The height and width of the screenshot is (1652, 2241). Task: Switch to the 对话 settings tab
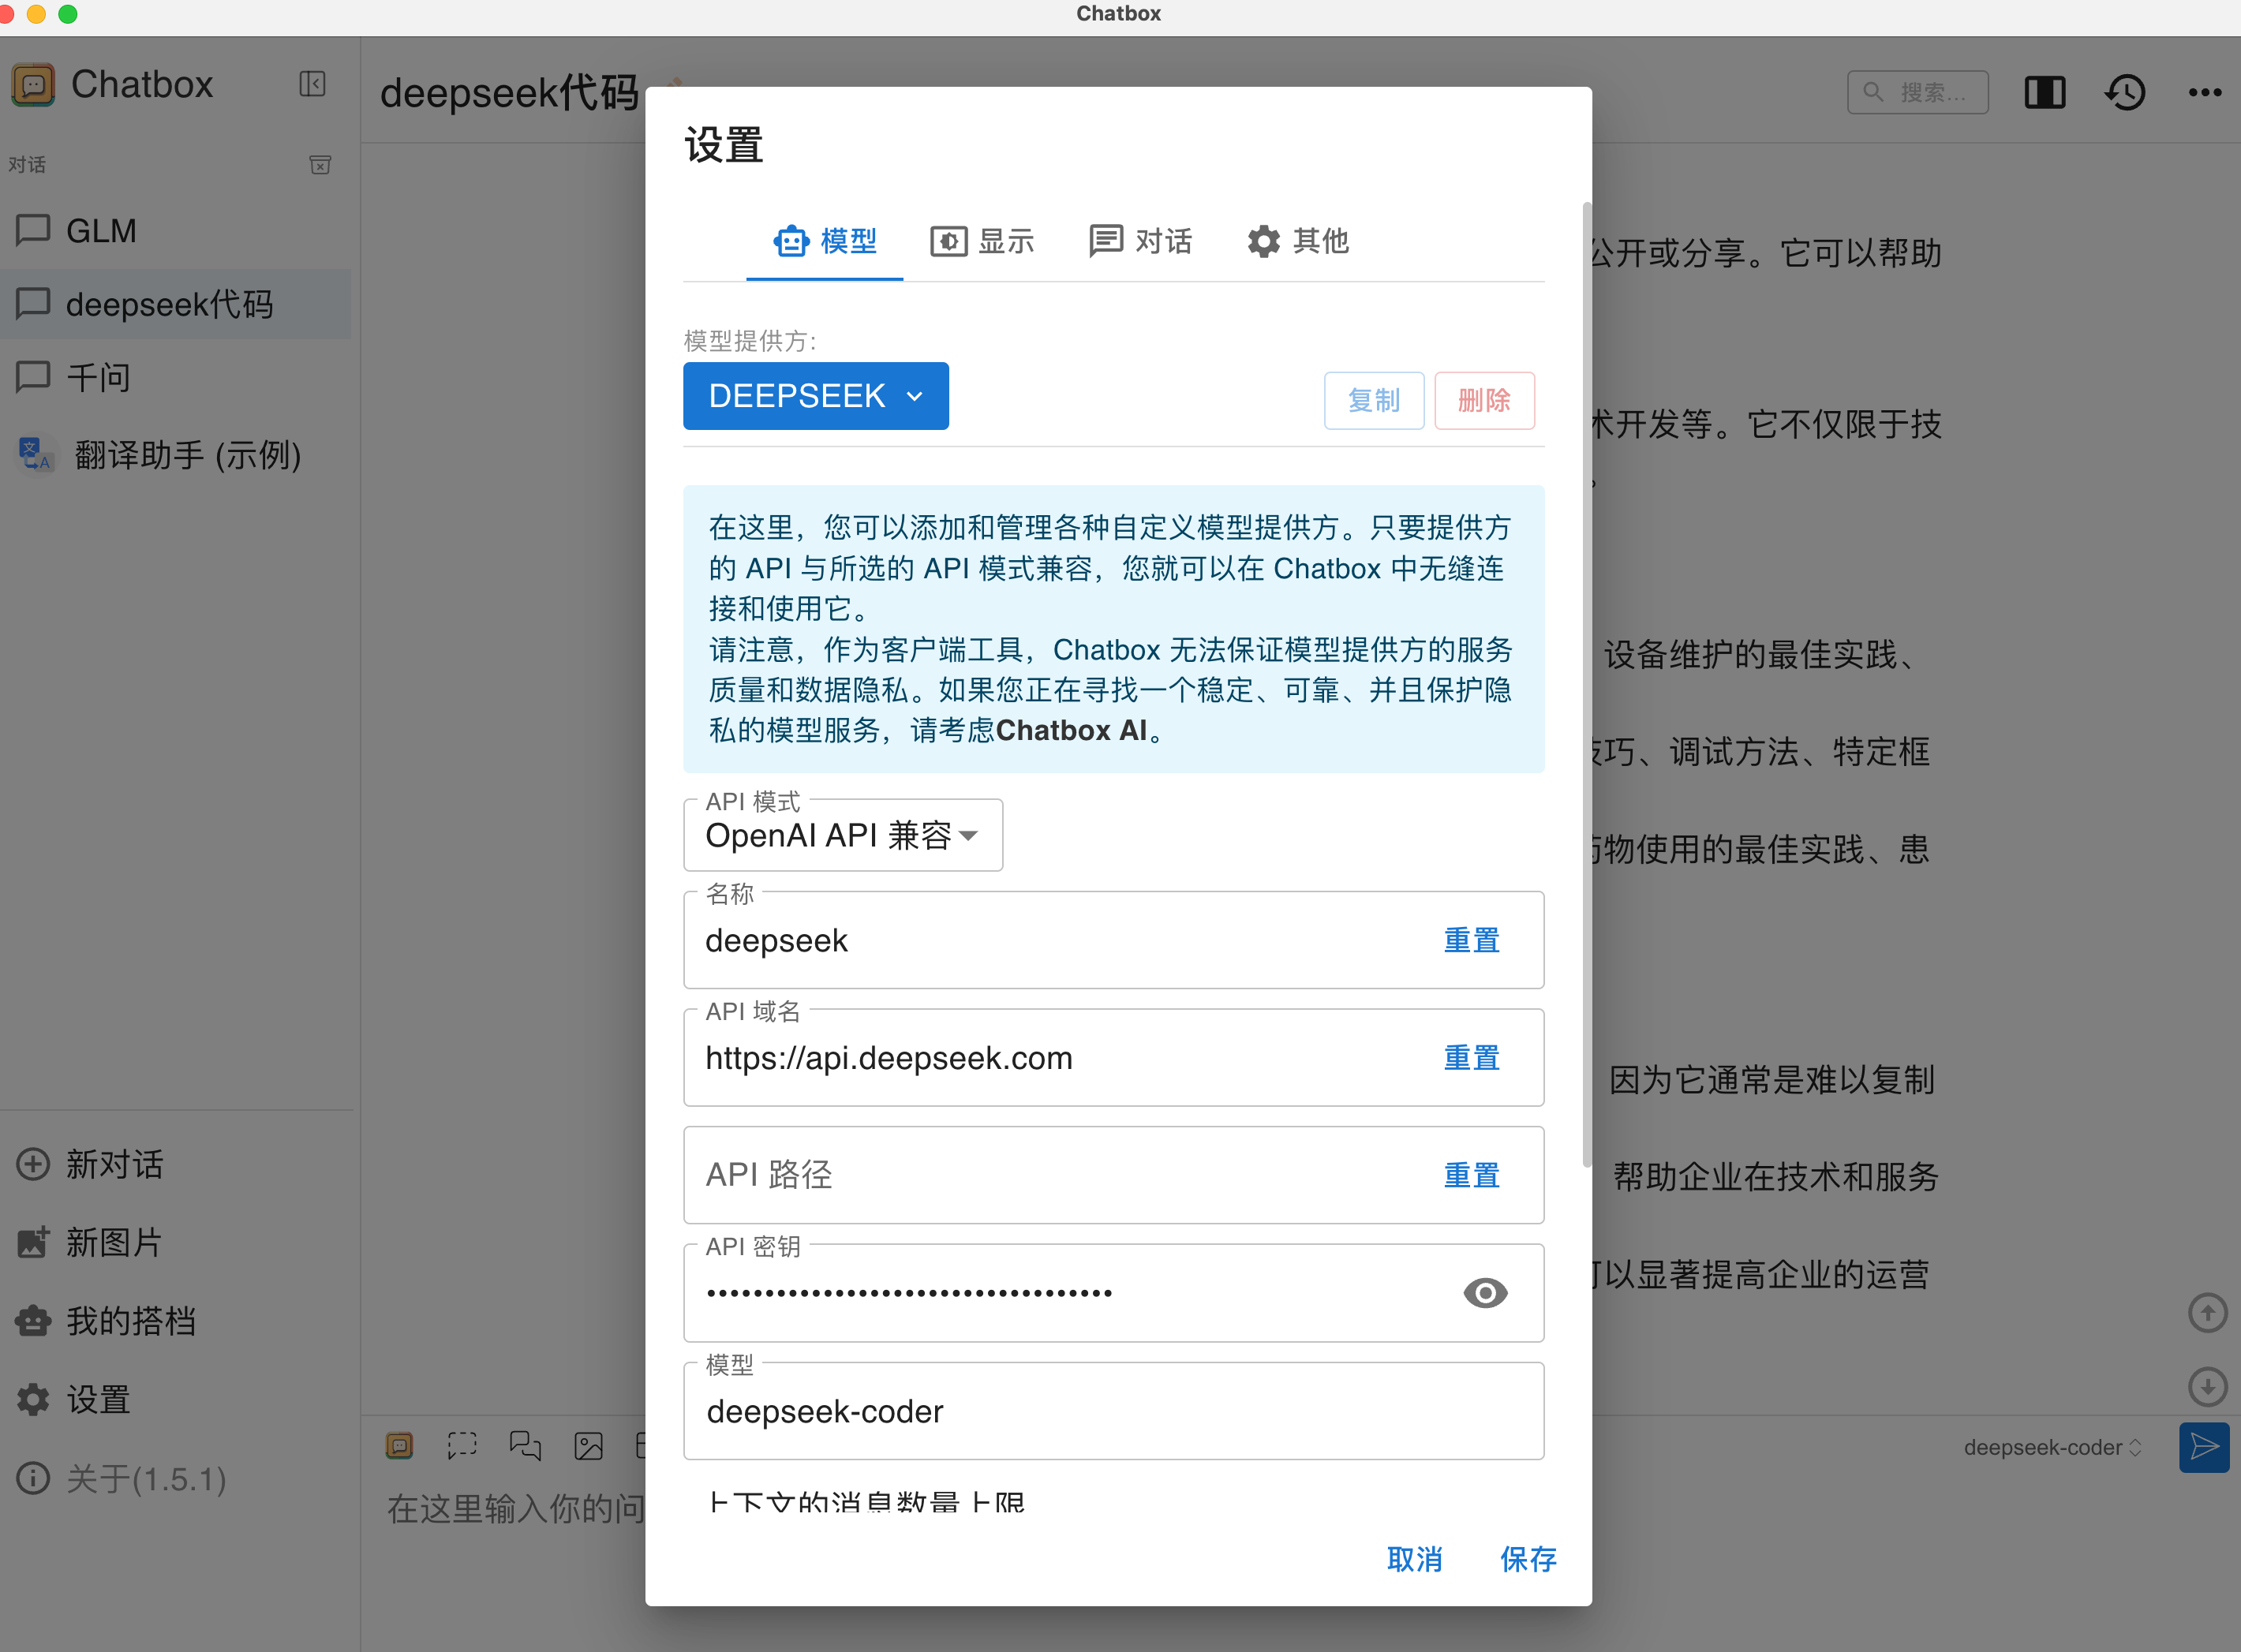(x=1140, y=241)
